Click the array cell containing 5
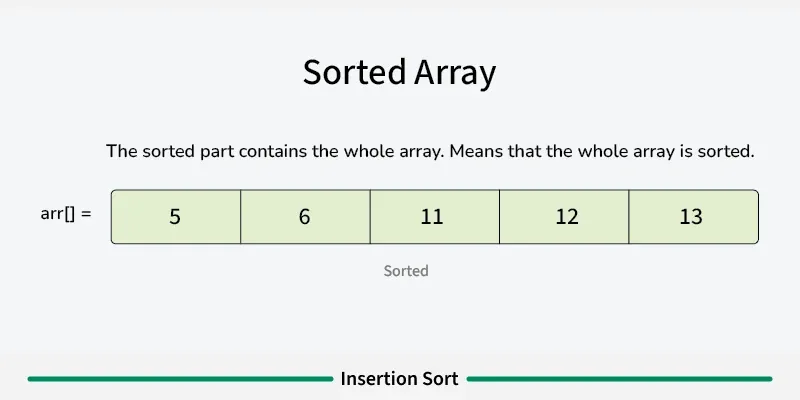This screenshot has width=800, height=400. pyautogui.click(x=175, y=217)
